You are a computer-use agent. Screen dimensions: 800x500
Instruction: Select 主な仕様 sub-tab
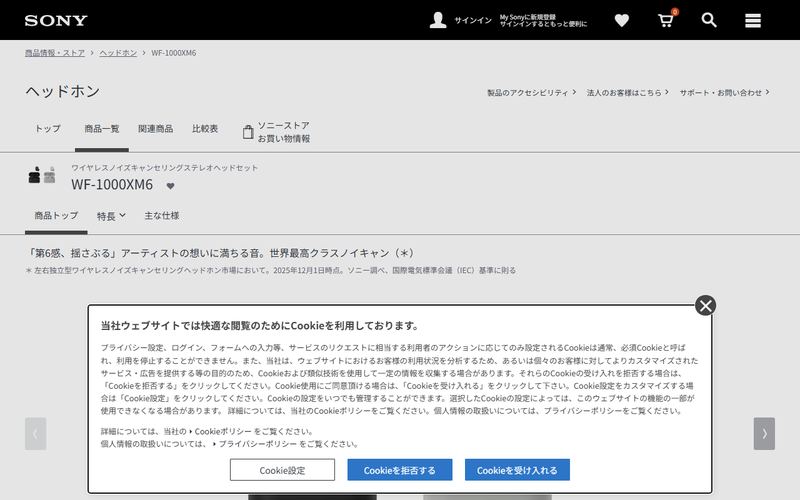162,216
